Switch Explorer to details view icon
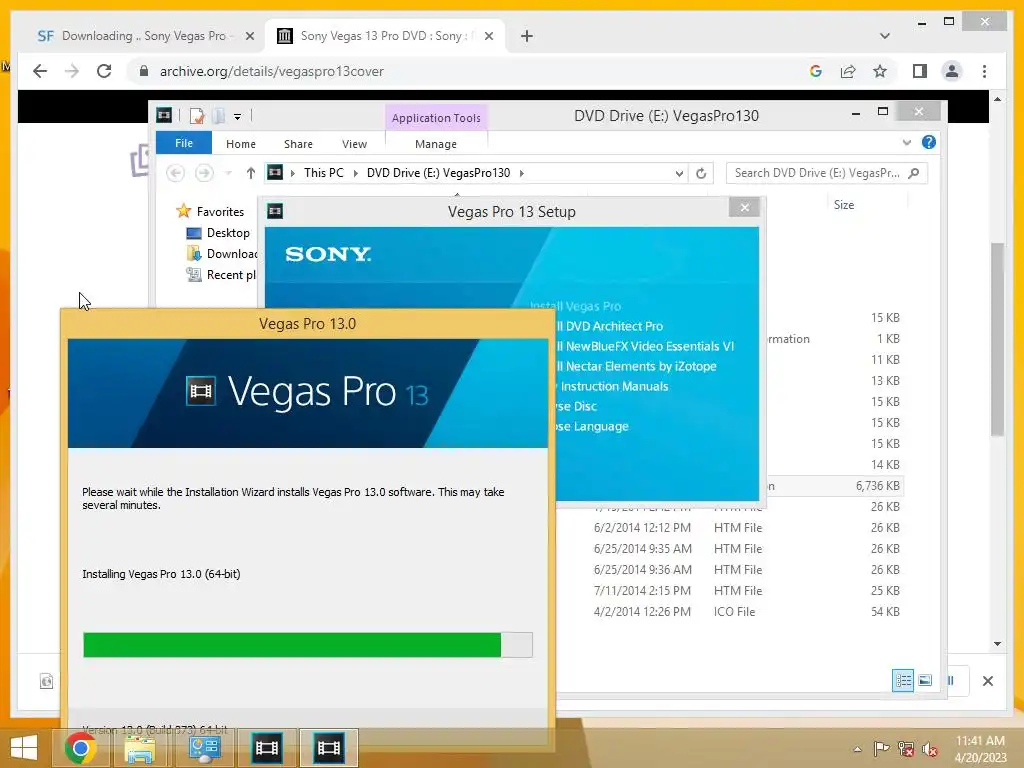 [903, 680]
